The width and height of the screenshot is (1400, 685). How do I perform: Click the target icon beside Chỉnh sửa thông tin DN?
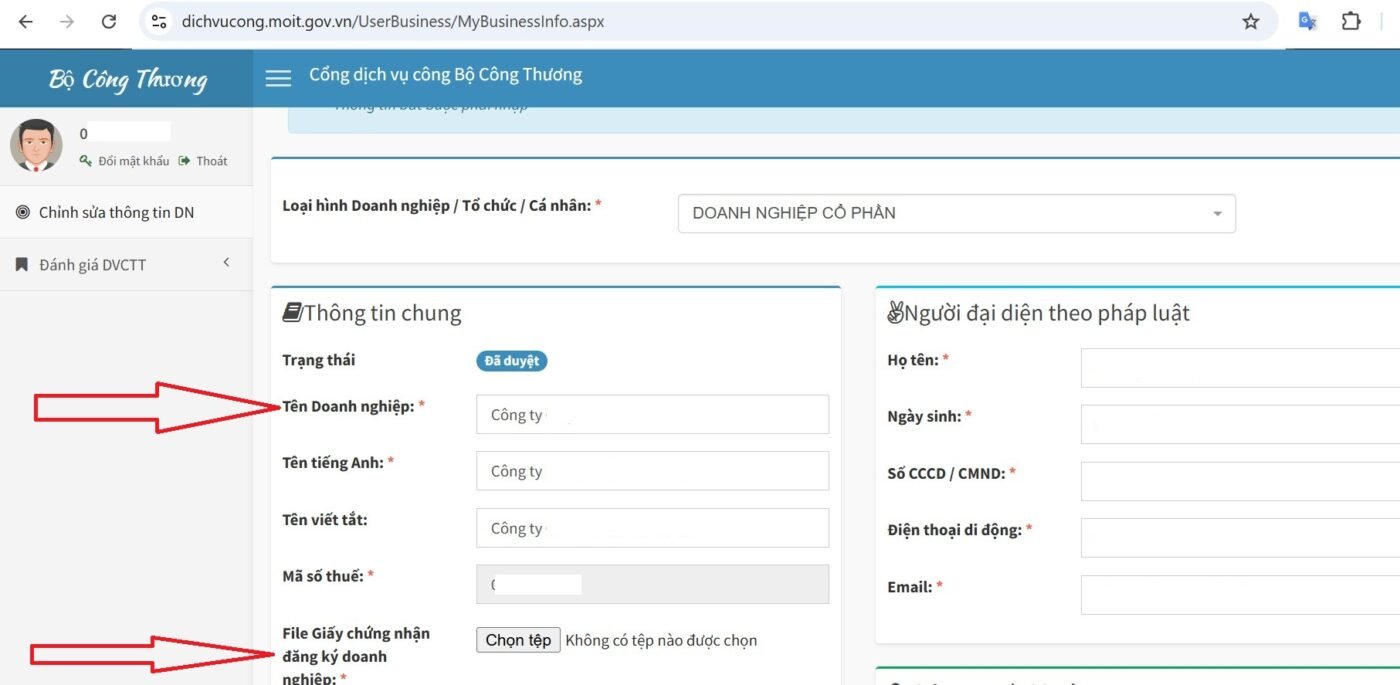22,212
